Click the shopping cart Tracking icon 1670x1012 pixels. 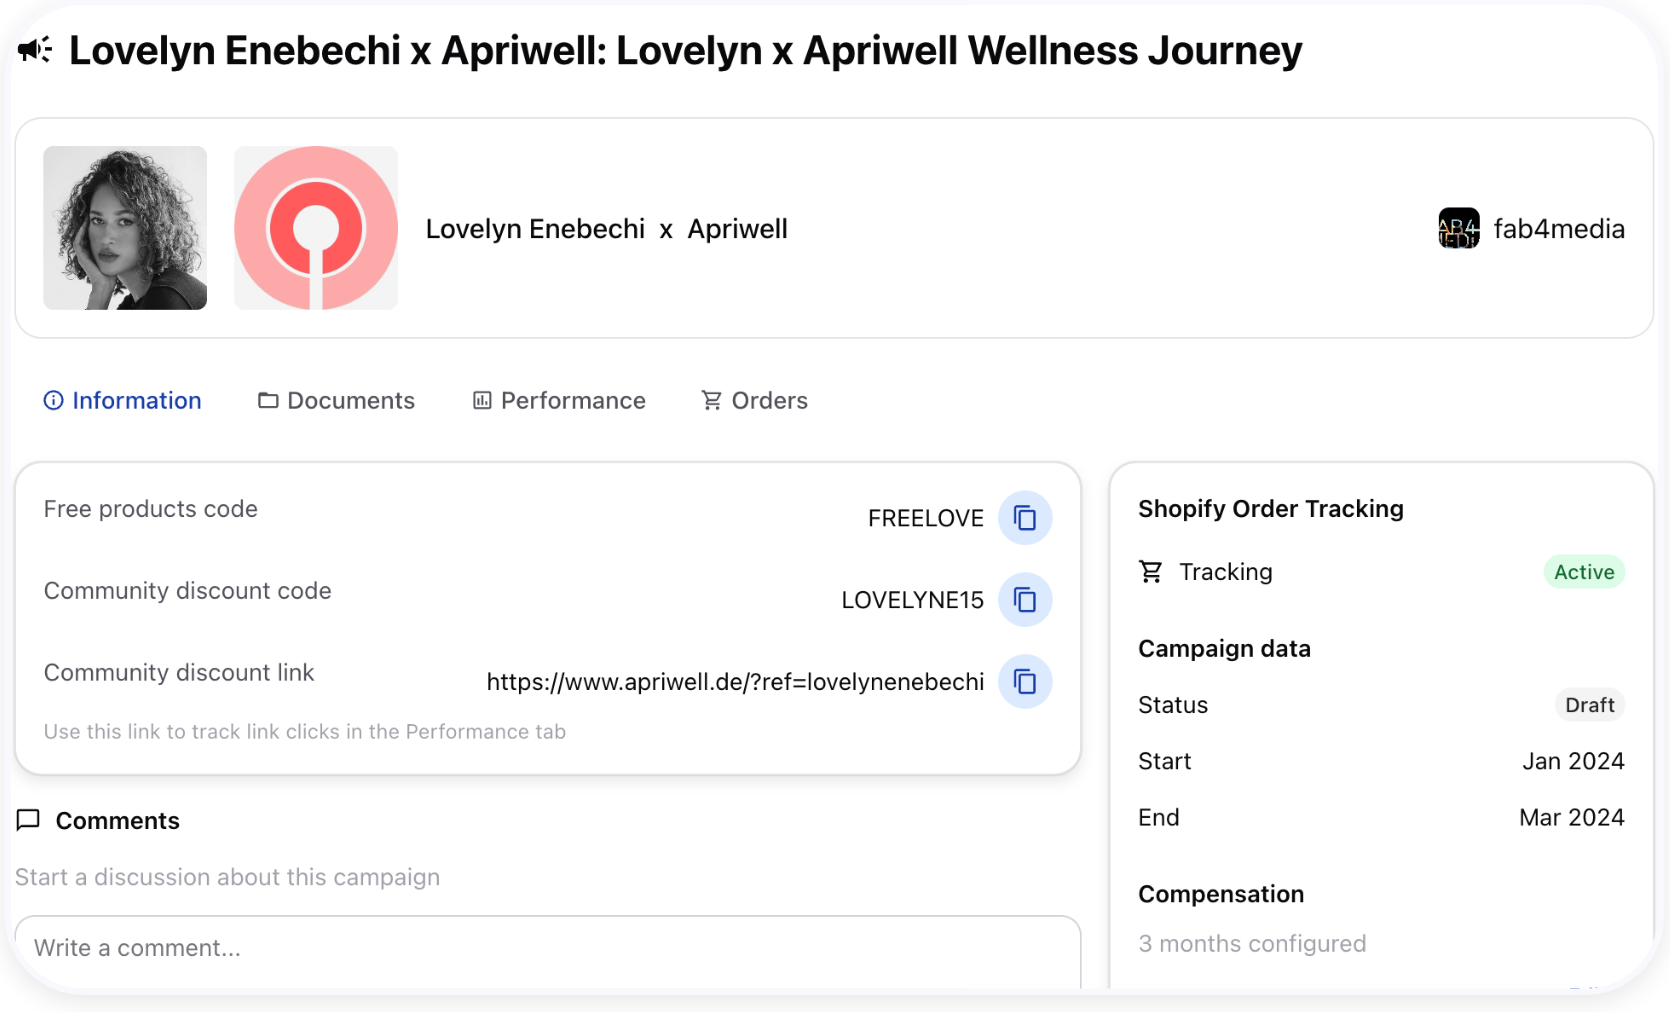[x=1151, y=572]
